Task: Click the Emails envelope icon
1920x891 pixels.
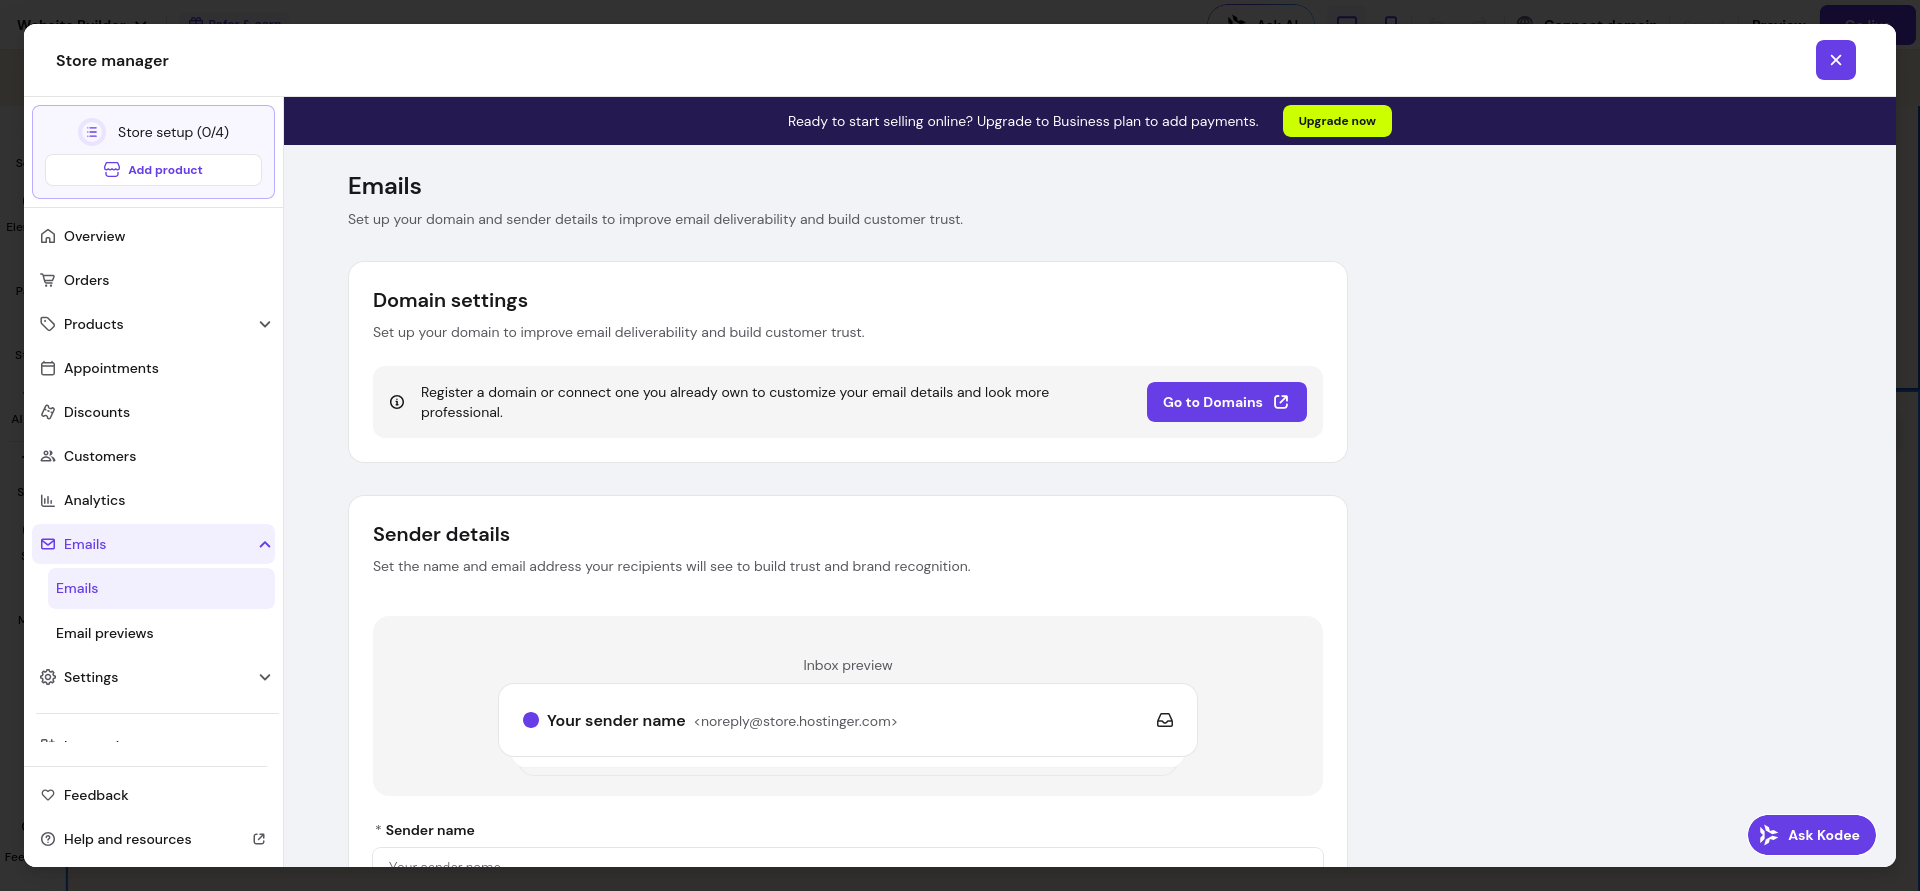Action: 48,544
